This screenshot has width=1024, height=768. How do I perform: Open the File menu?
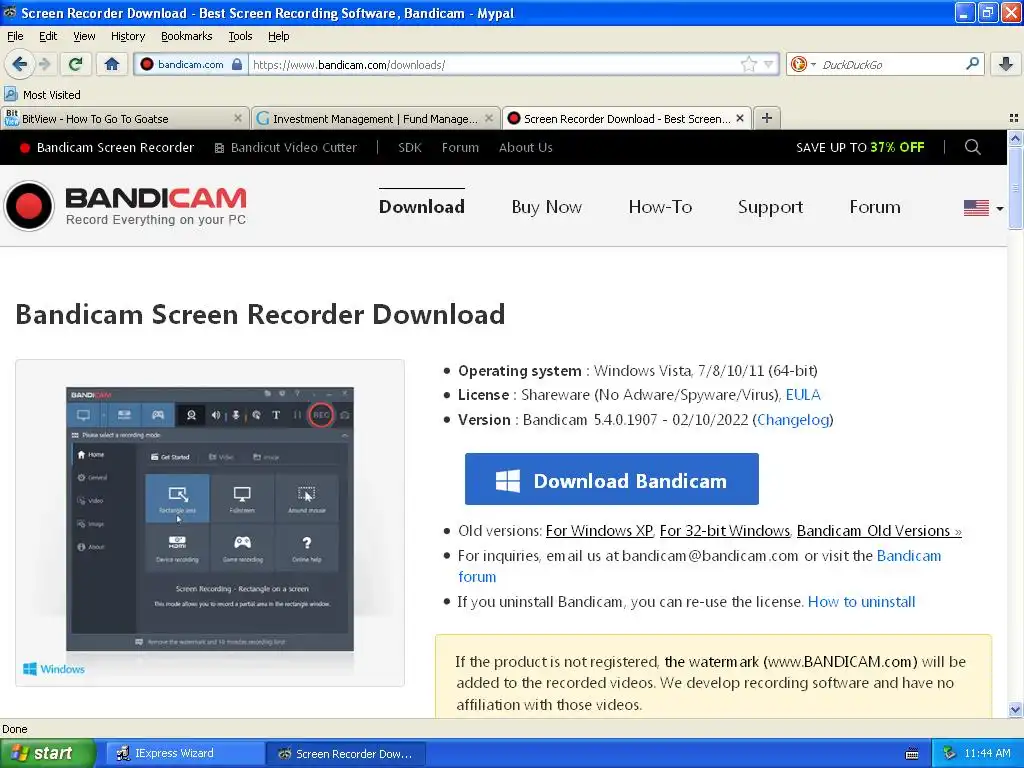(x=15, y=36)
